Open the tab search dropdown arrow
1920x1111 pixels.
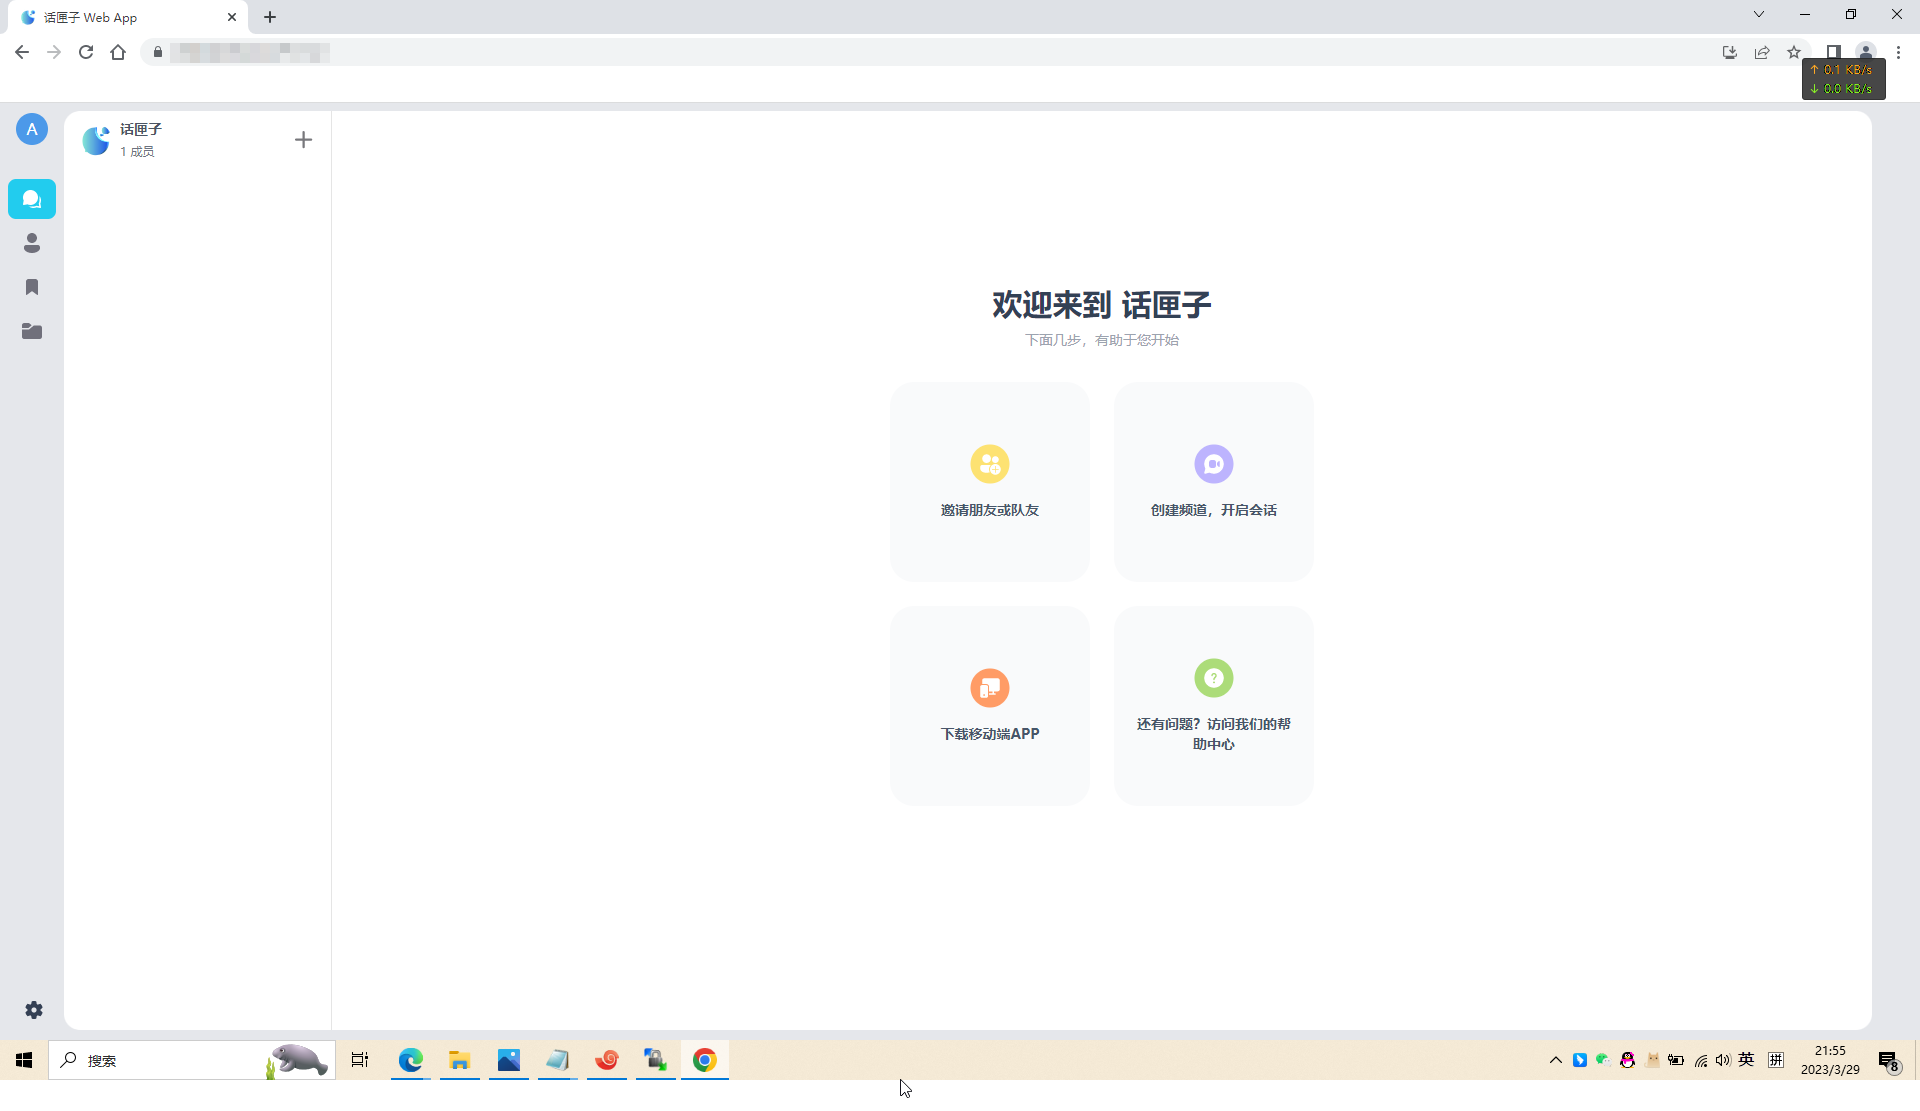(x=1758, y=14)
